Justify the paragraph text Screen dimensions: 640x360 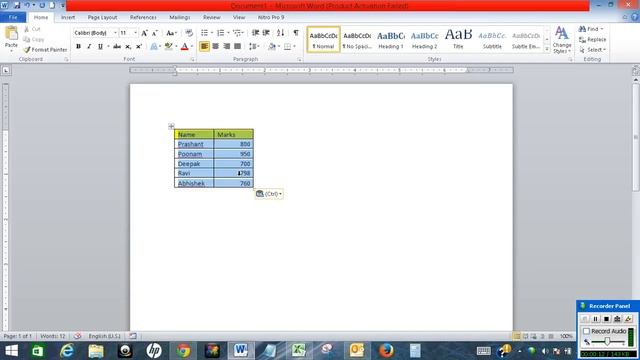238,47
